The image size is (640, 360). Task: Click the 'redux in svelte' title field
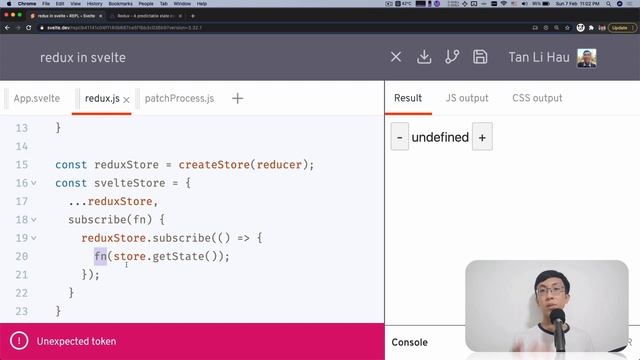[83, 58]
